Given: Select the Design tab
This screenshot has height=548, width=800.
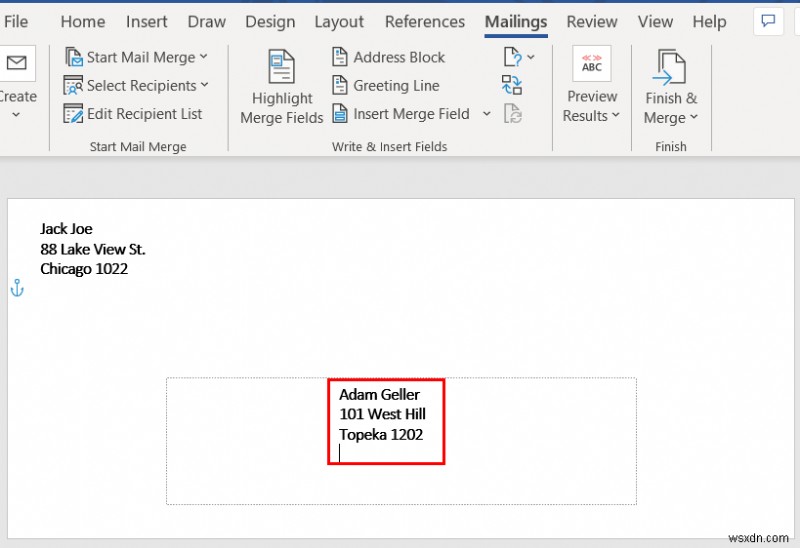Looking at the screenshot, I should tap(270, 21).
